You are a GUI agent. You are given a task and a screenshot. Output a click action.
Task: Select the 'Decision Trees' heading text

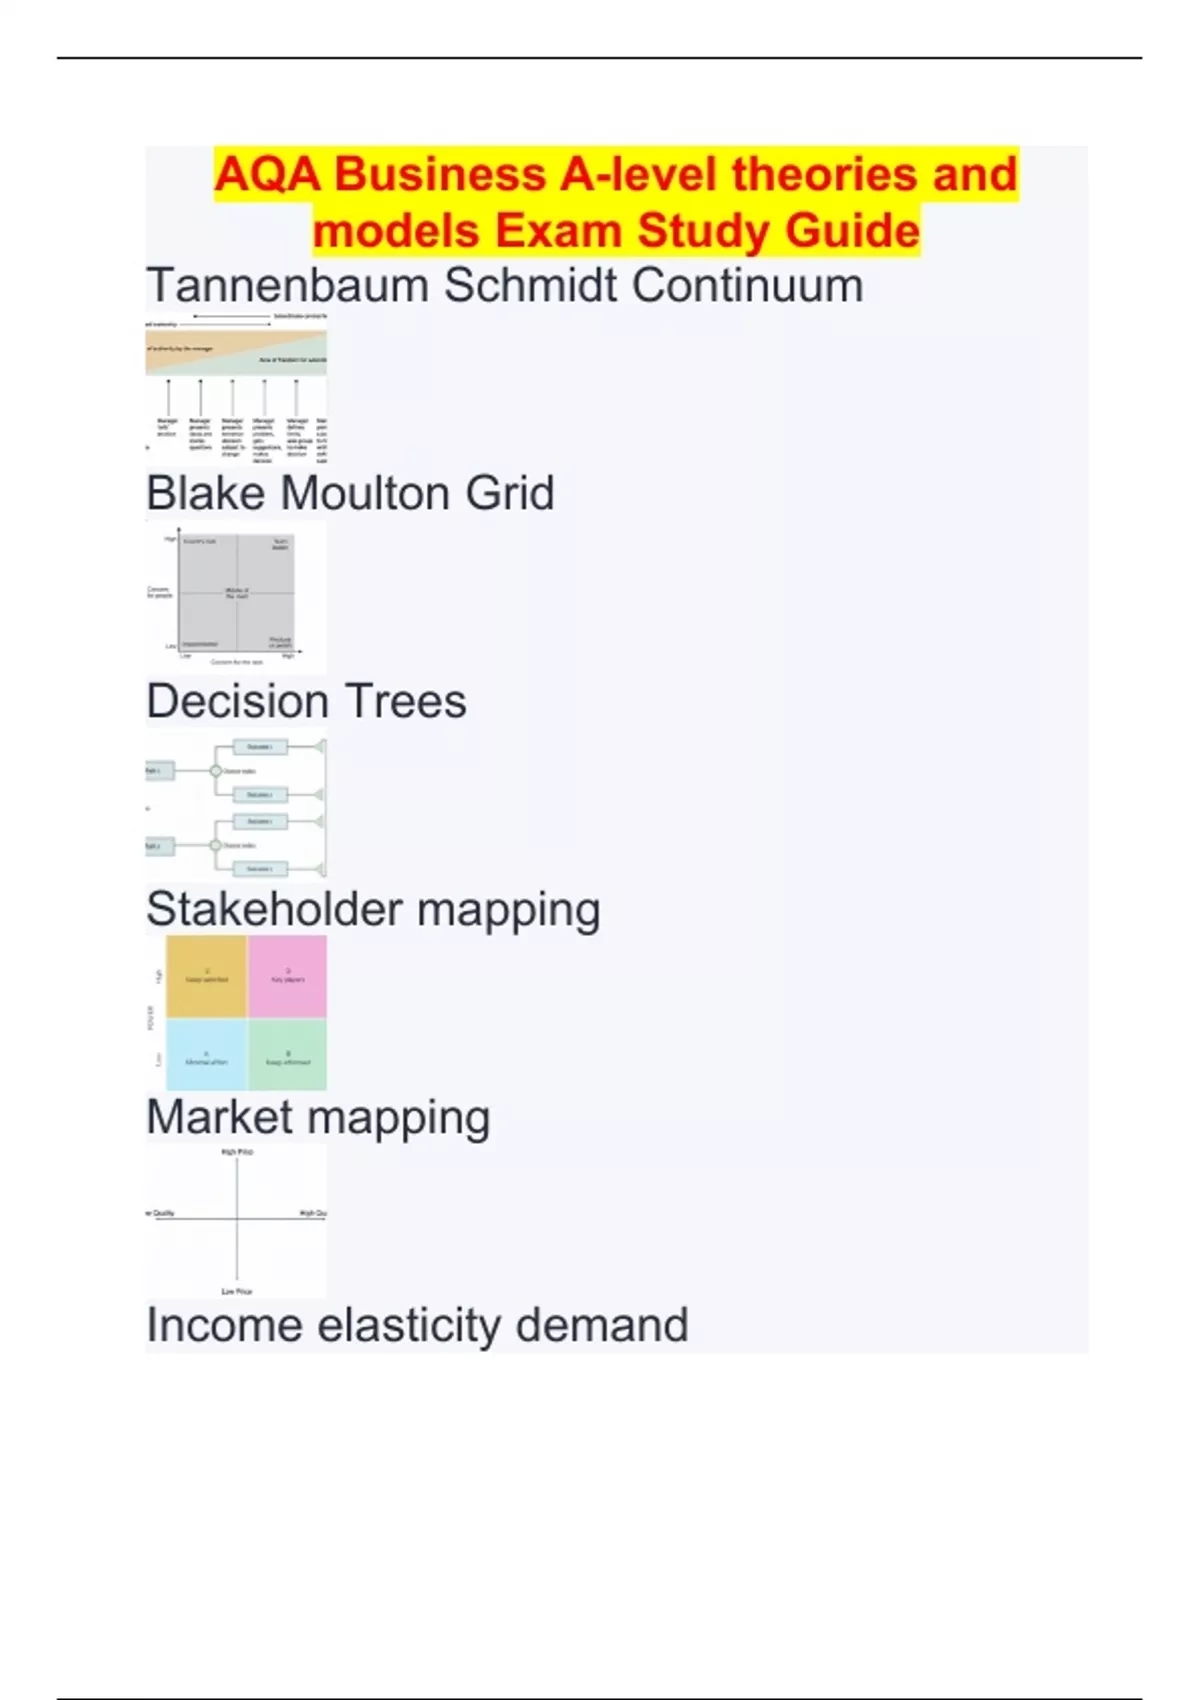[306, 702]
